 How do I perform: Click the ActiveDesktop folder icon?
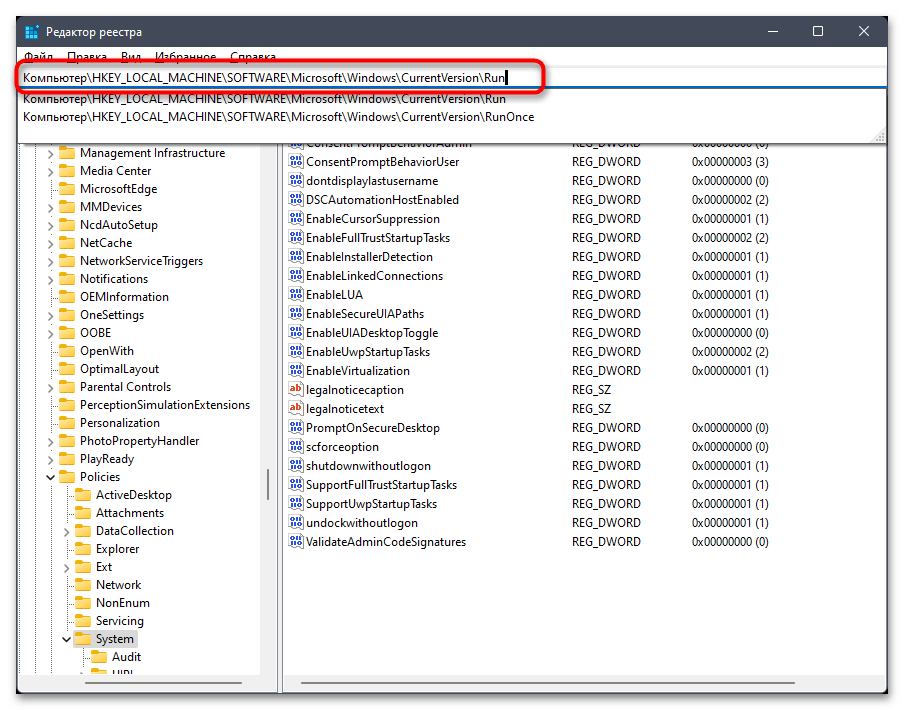click(84, 495)
